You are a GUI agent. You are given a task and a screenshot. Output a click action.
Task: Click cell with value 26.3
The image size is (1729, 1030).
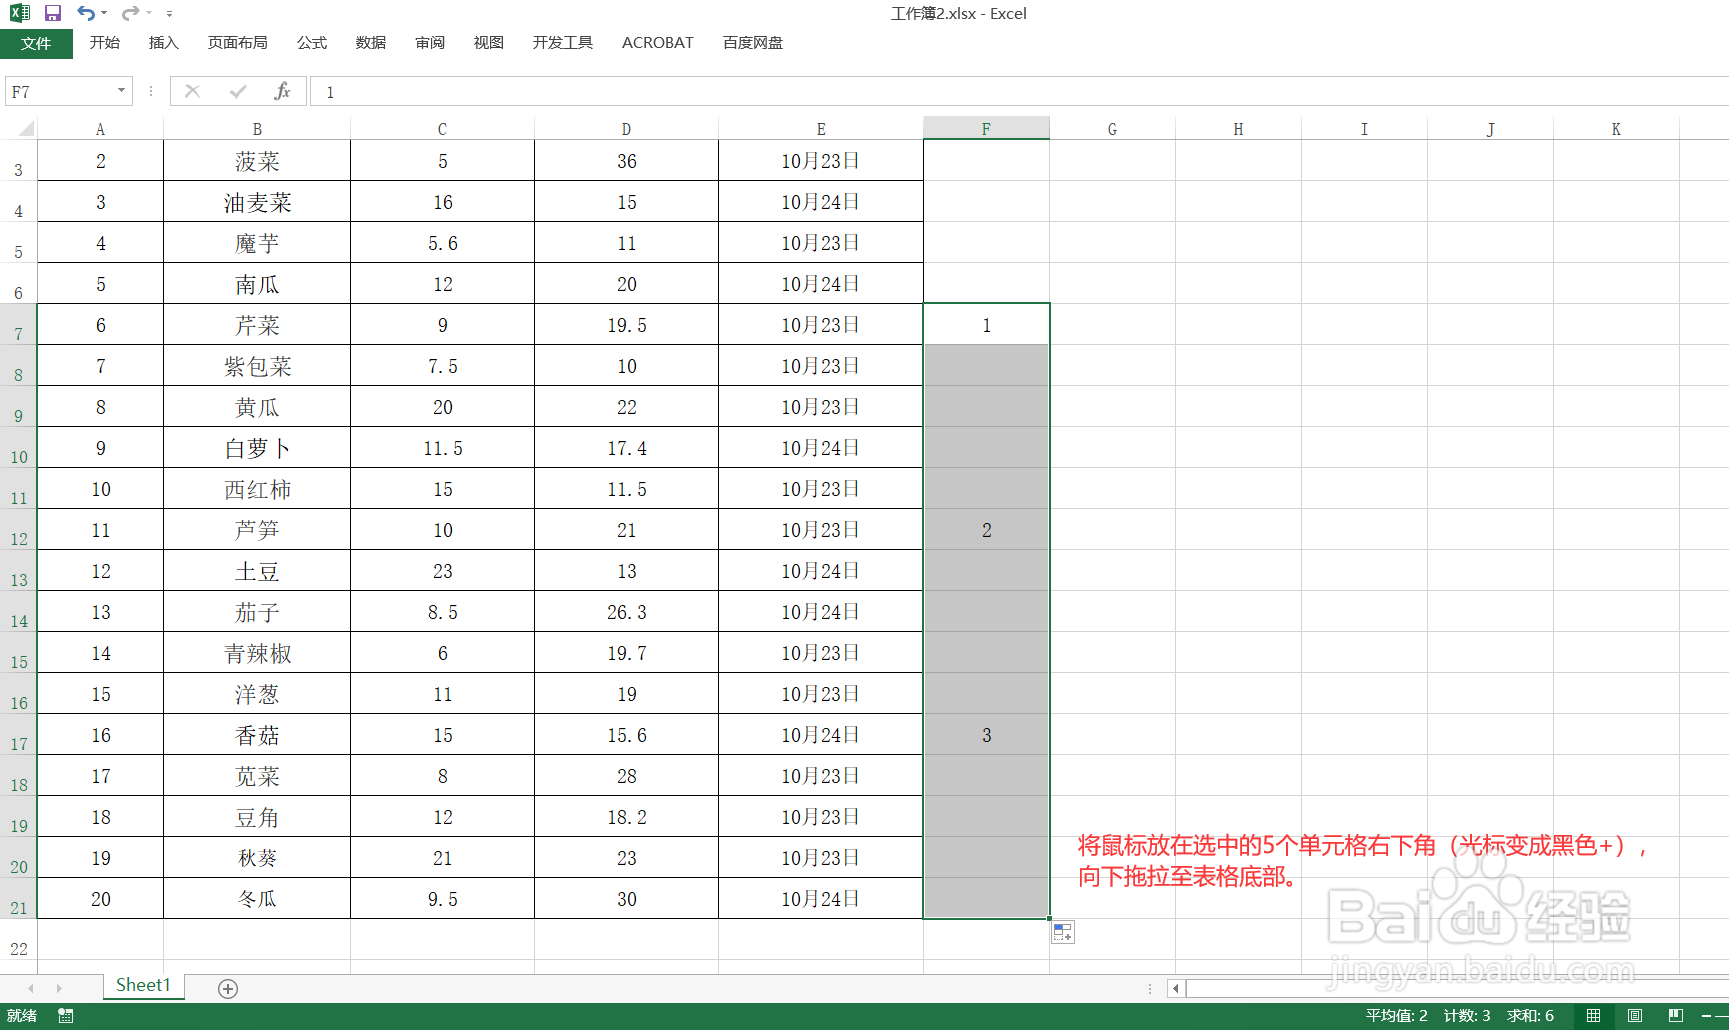[x=627, y=612]
